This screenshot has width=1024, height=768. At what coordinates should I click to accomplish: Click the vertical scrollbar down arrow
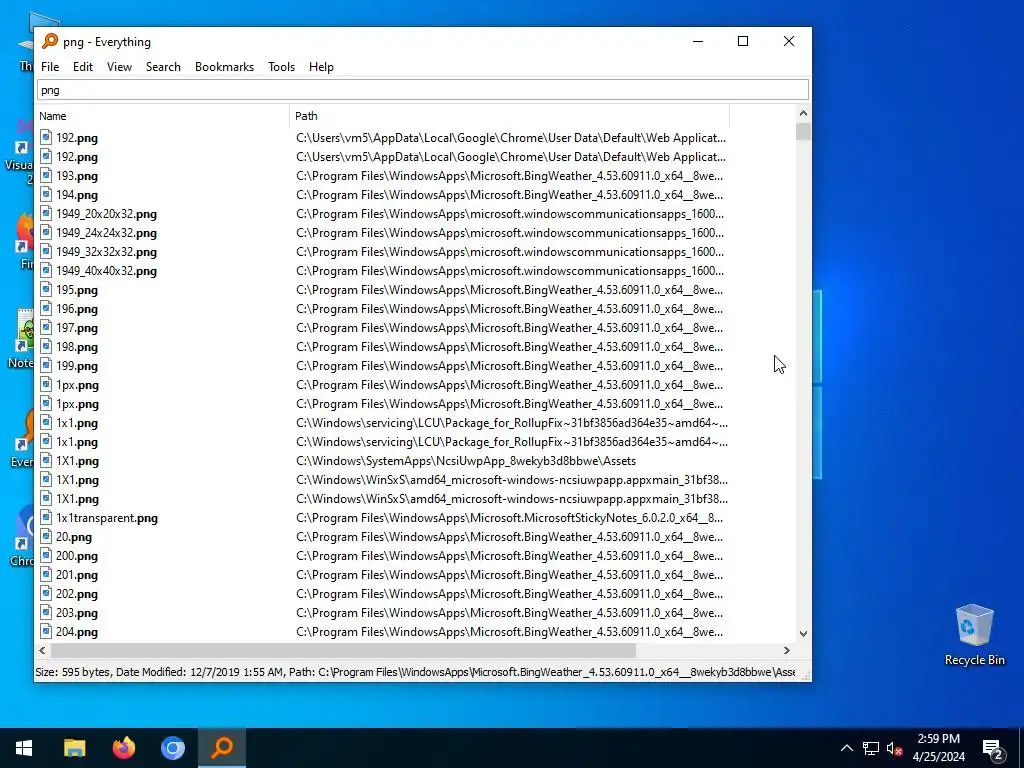tap(803, 633)
